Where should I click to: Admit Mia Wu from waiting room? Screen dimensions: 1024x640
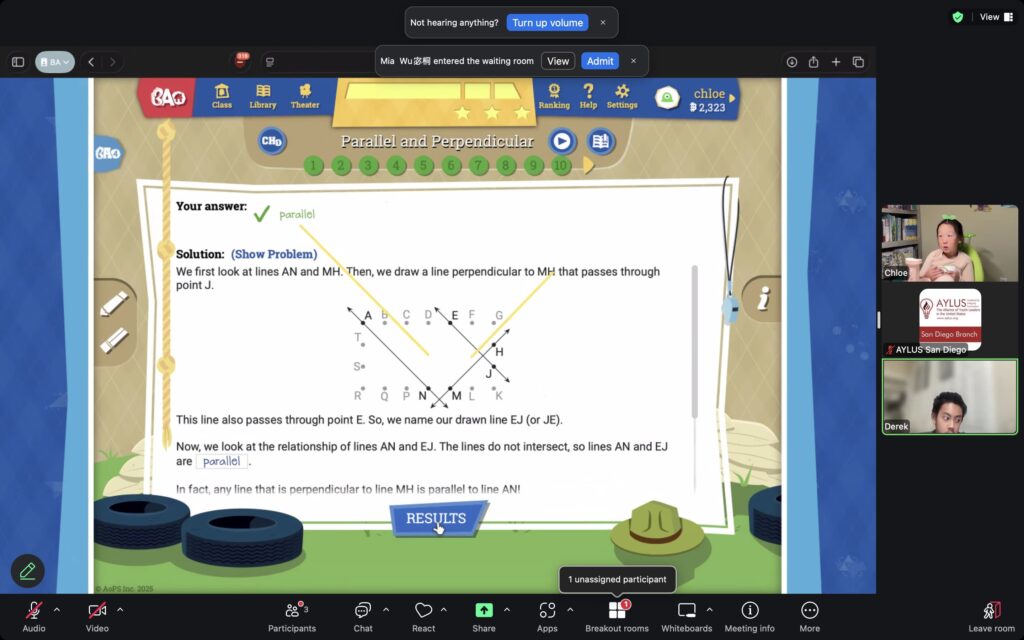(x=600, y=61)
